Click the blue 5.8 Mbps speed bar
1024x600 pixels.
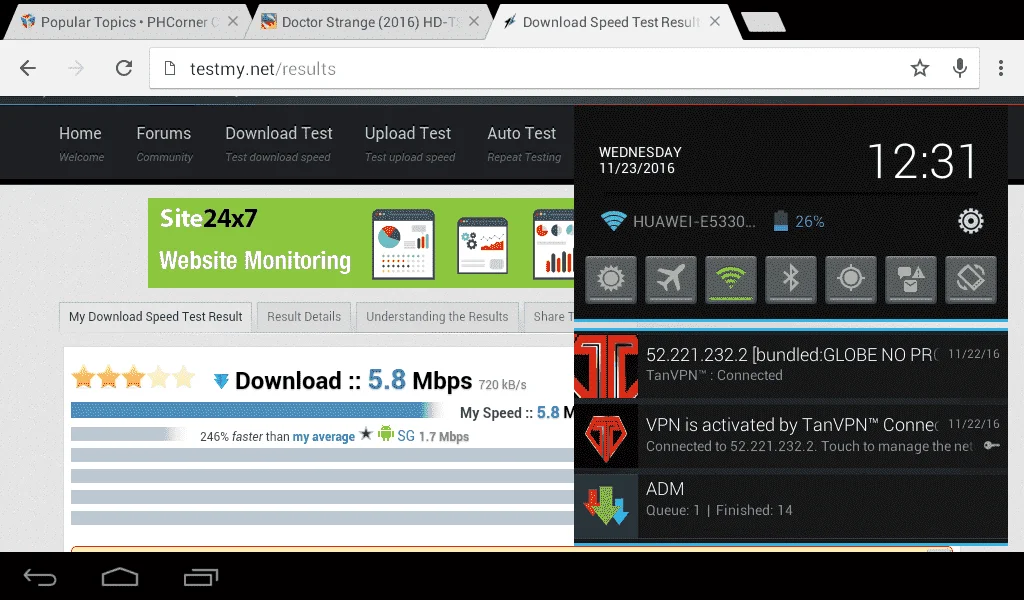coord(259,411)
